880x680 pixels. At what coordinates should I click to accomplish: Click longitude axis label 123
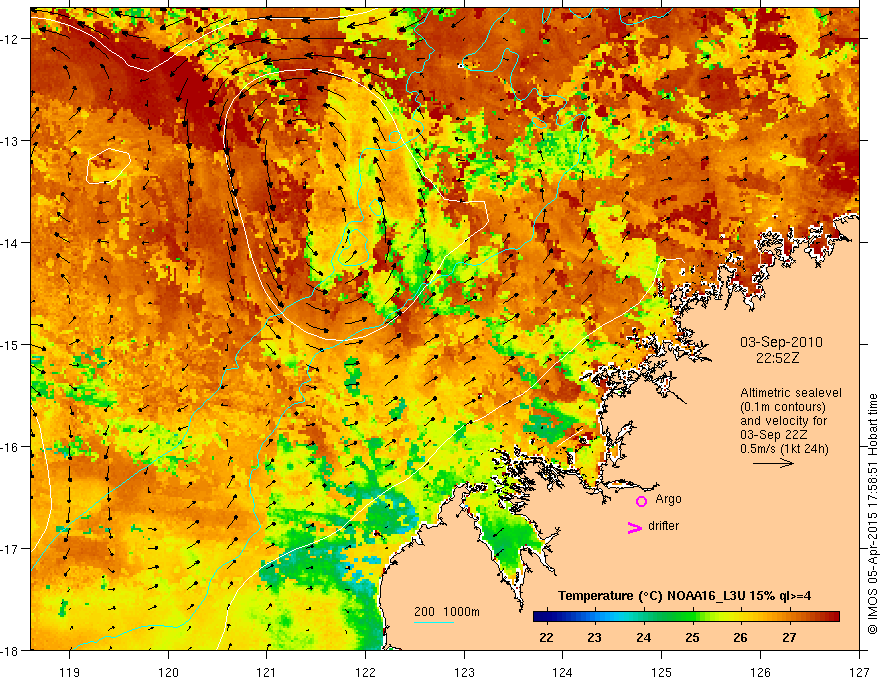point(464,672)
